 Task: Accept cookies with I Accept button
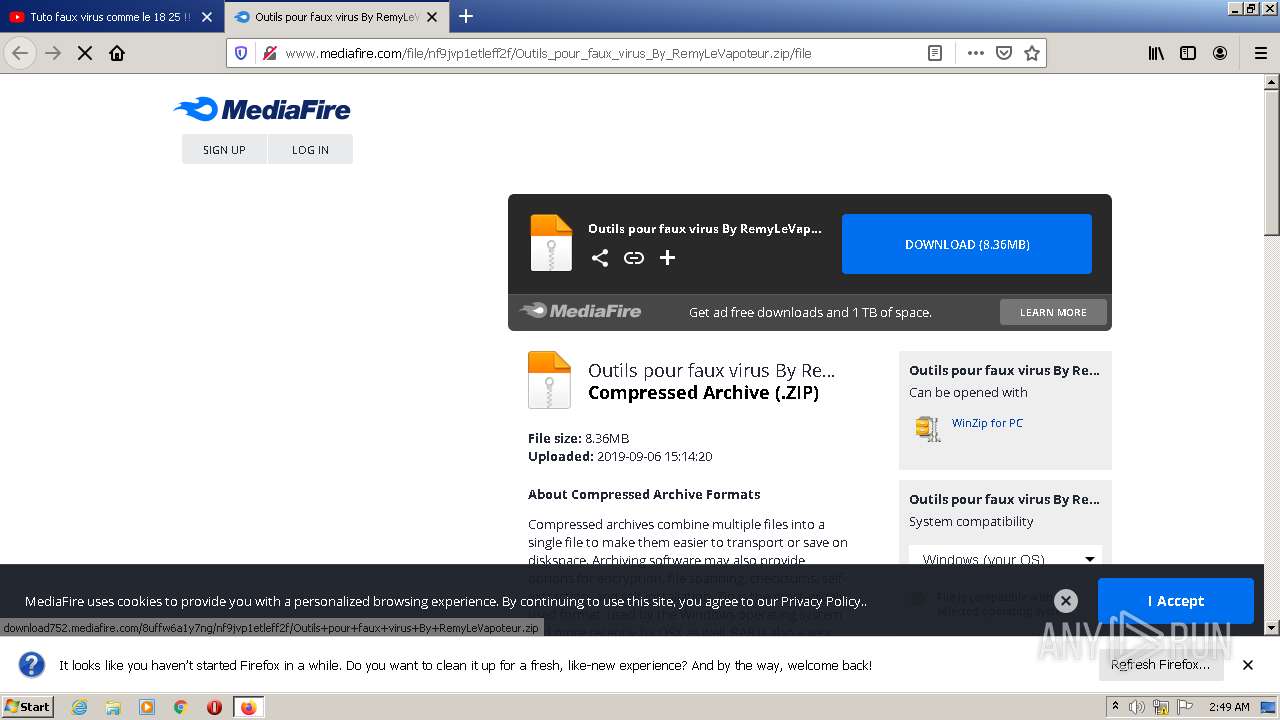pyautogui.click(x=1176, y=601)
